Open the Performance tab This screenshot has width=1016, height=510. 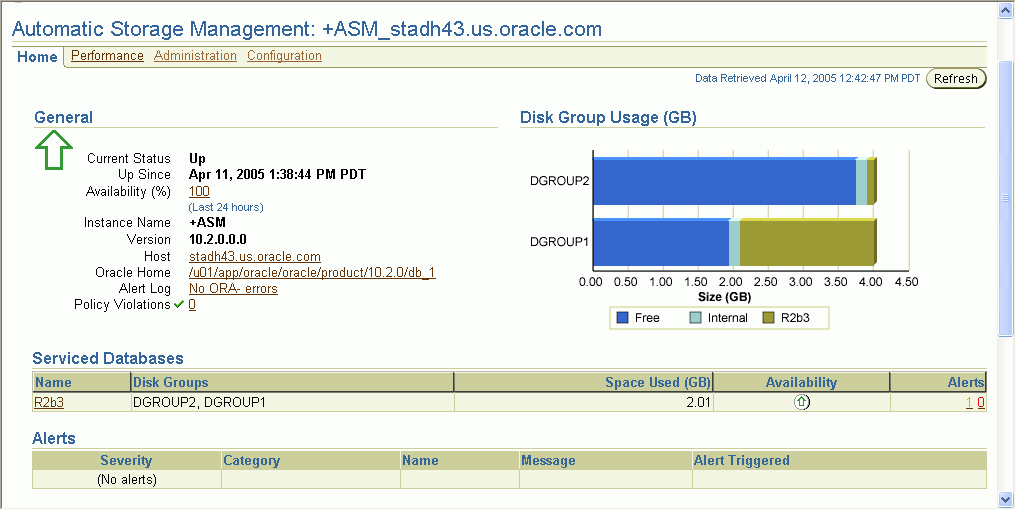[107, 56]
